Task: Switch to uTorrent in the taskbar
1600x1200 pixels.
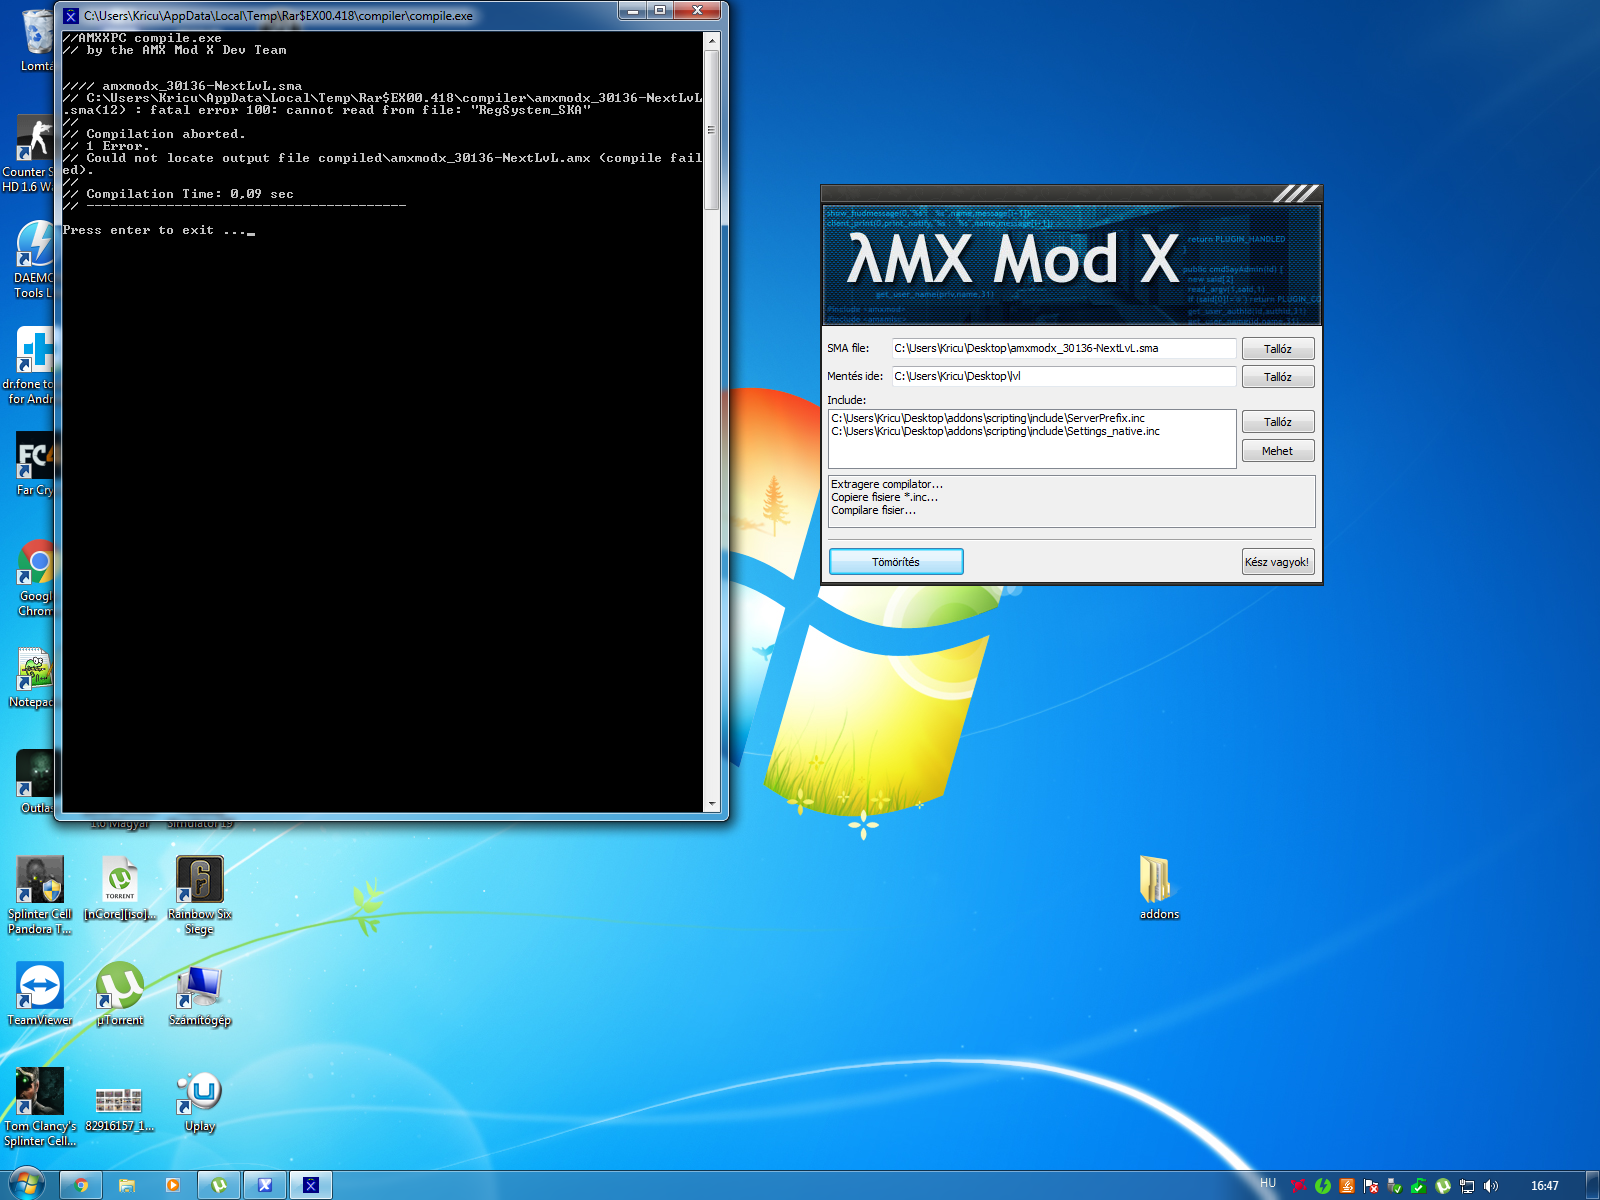Action: [219, 1185]
